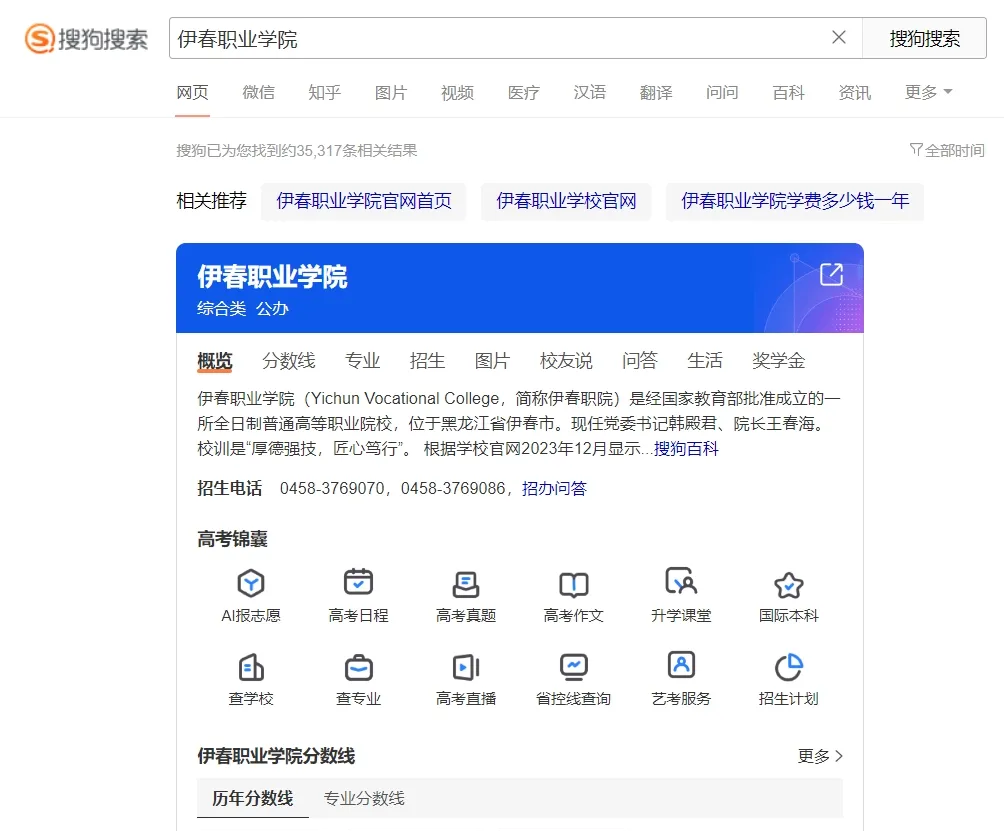Click the AI报志愿 icon
This screenshot has height=831, width=1004.
[250, 583]
